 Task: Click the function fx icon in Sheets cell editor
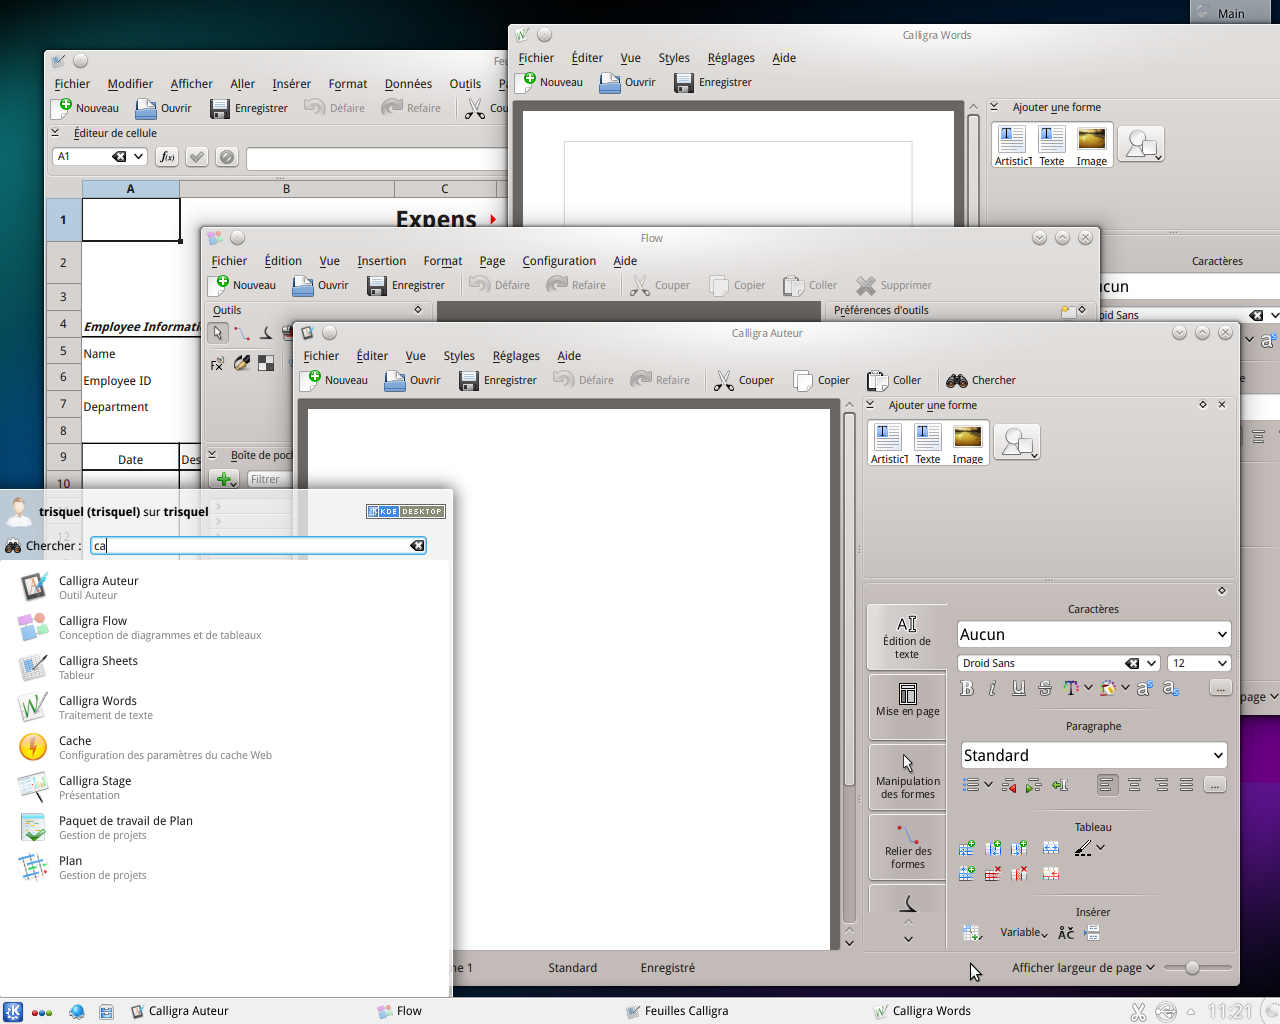[167, 157]
